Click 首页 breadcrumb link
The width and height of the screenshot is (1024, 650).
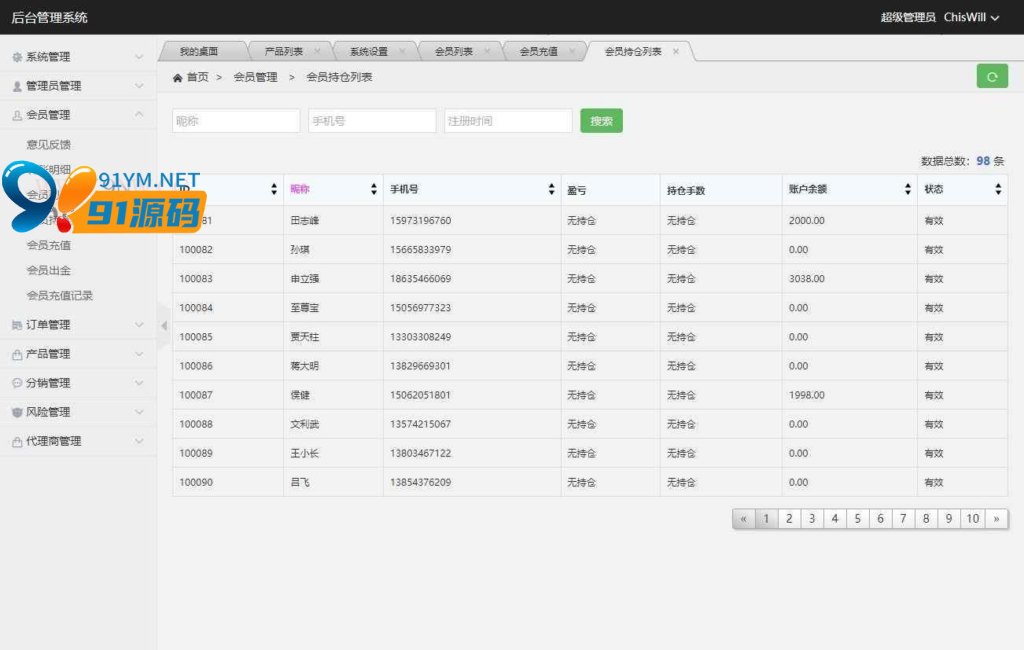197,77
